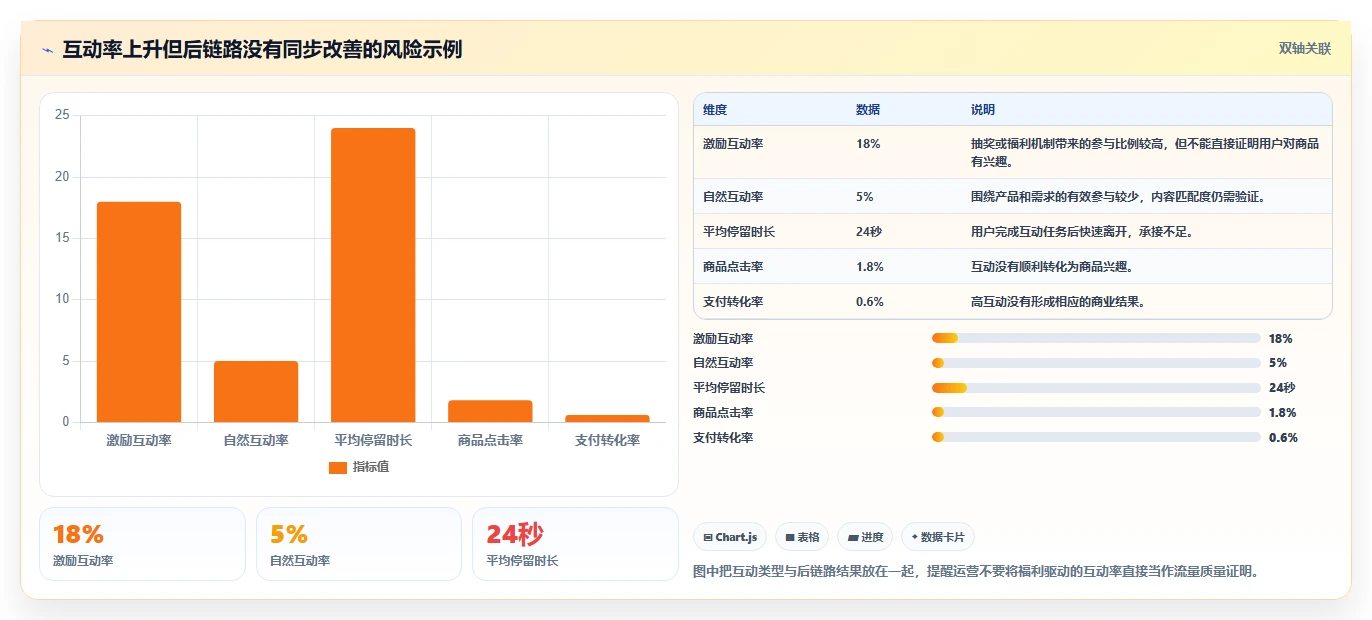
Task: Click the 用户完成互动任务后快速离开 description
Action: [1082, 232]
